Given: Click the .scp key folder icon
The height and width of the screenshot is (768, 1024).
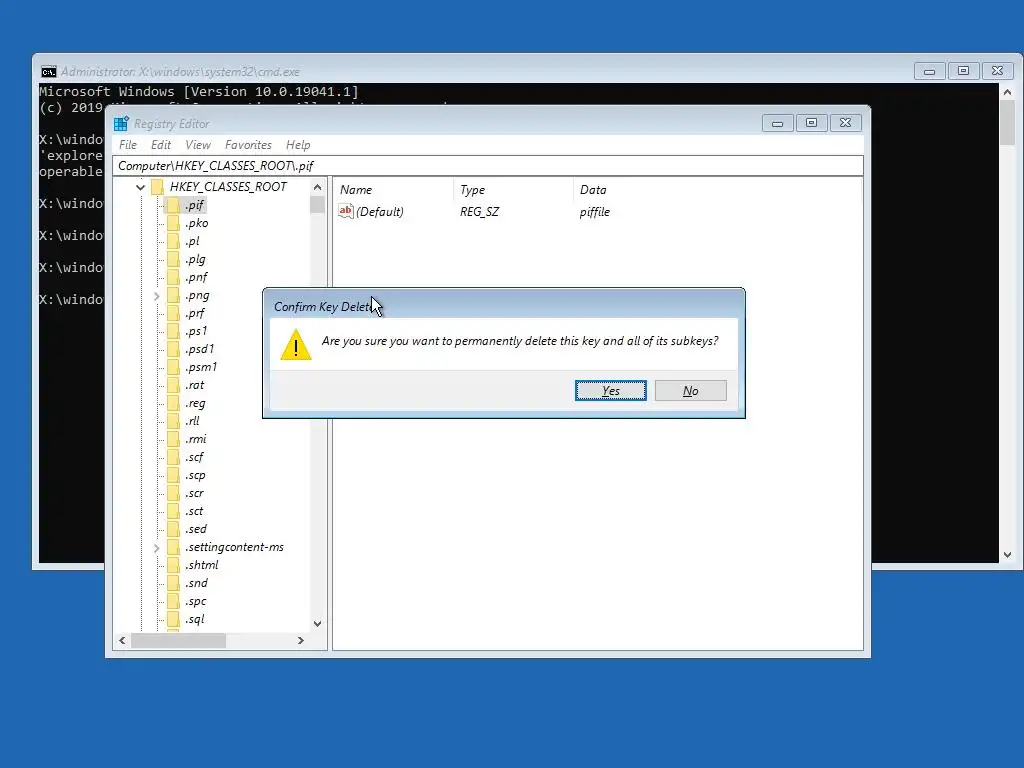Looking at the screenshot, I should click(x=173, y=475).
